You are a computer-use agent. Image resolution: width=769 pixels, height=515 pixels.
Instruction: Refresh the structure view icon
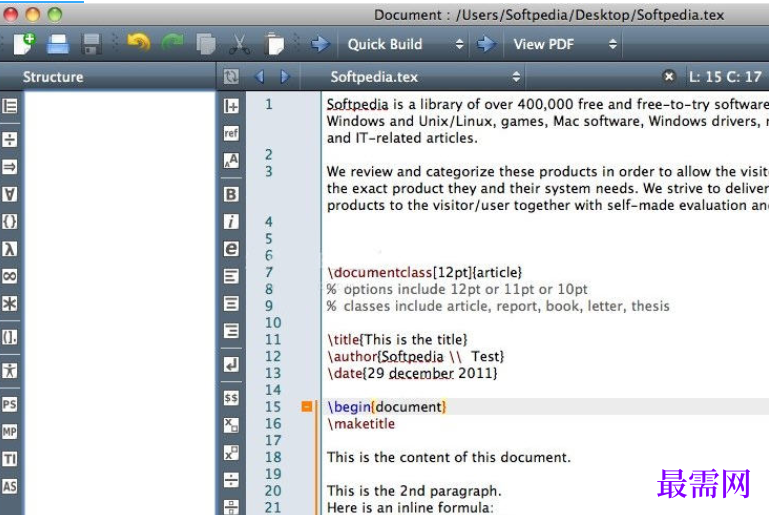[x=231, y=77]
